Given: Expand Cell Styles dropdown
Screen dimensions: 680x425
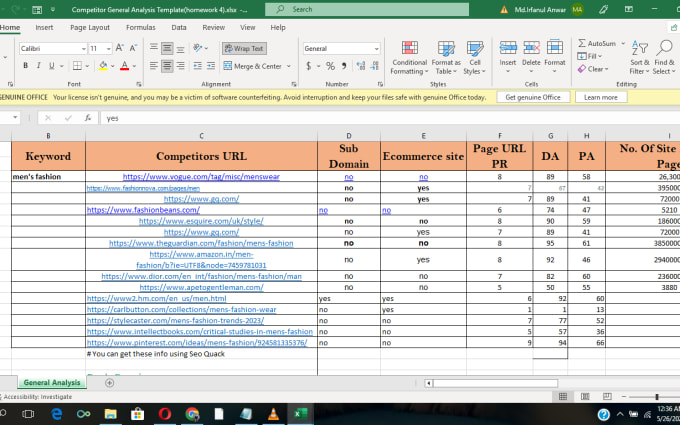Looking at the screenshot, I should [474, 58].
